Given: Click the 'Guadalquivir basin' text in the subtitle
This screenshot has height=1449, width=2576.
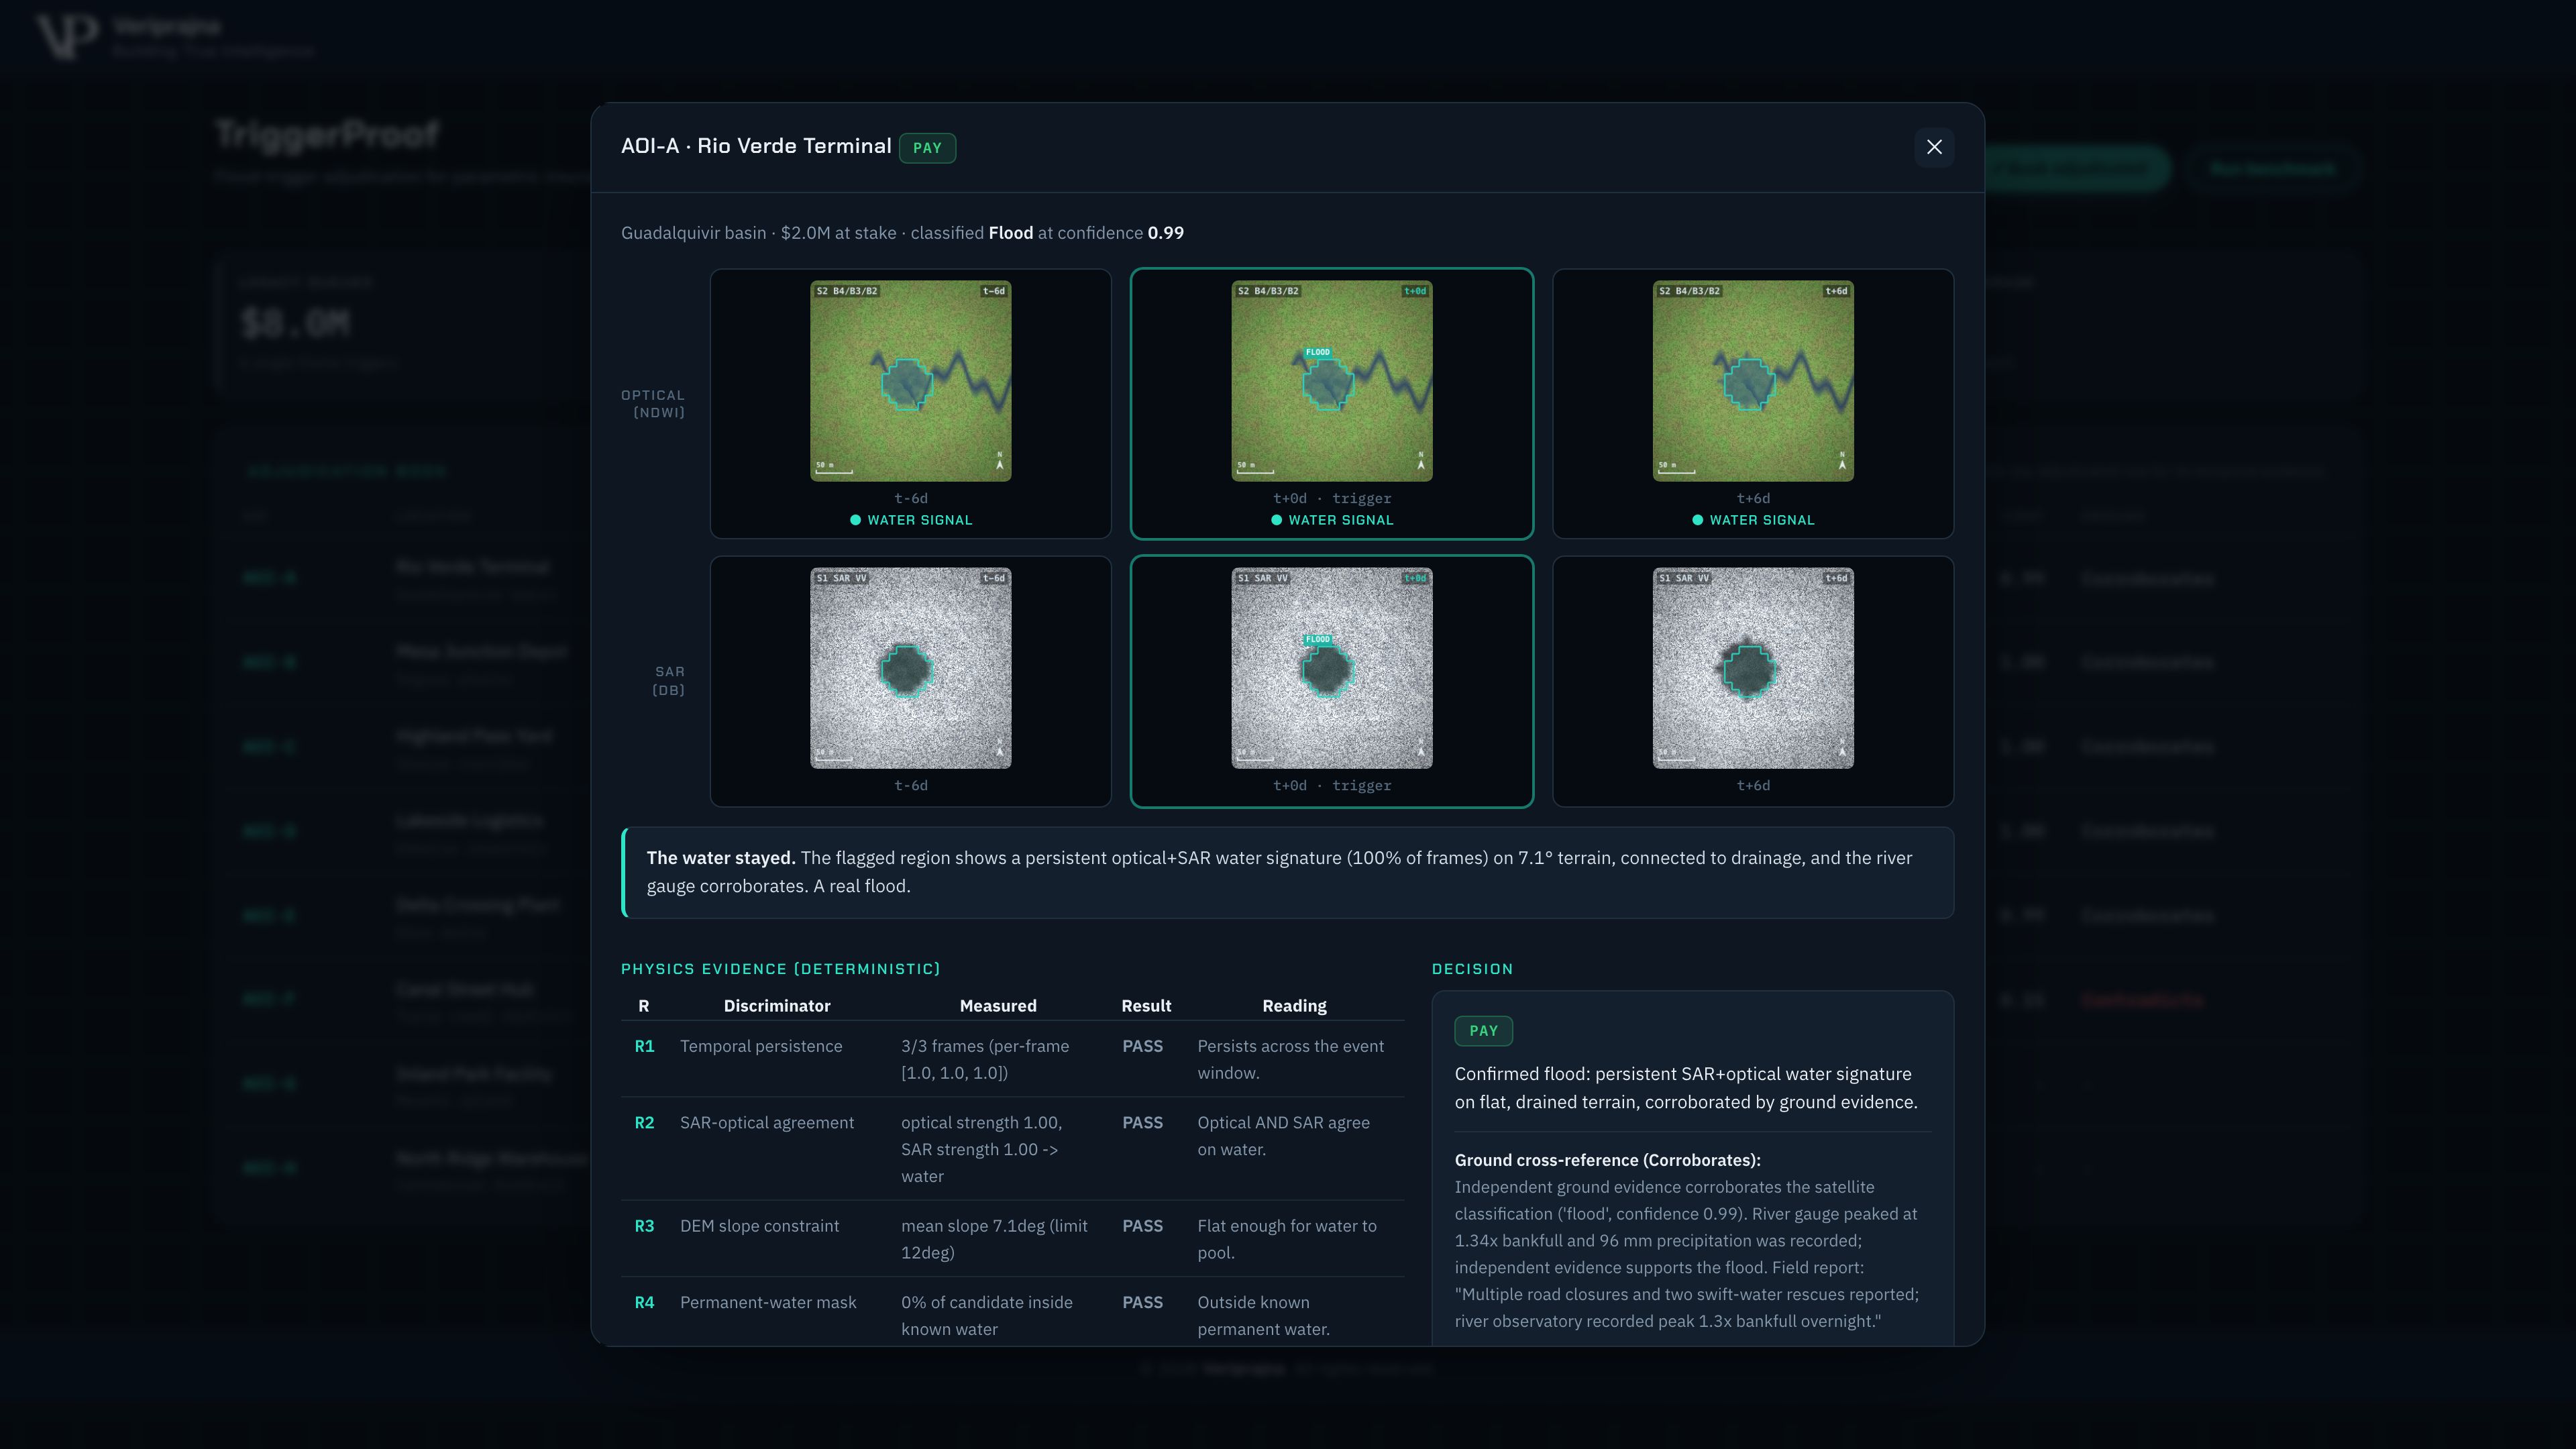Looking at the screenshot, I should 693,233.
